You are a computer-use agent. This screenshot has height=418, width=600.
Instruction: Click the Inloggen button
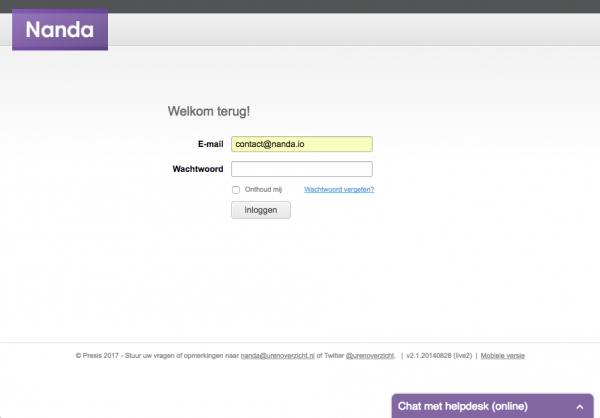click(x=261, y=210)
